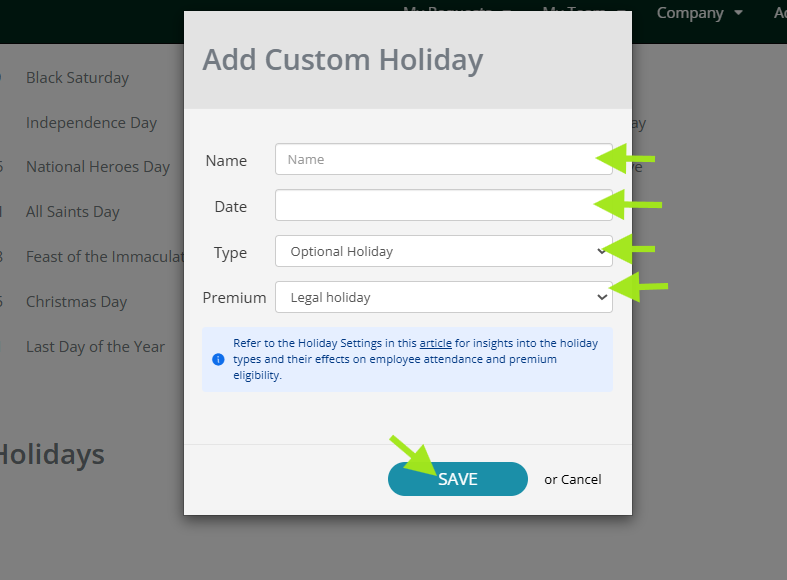The height and width of the screenshot is (580, 787).
Task: Focus the Date input field
Action: tap(443, 205)
